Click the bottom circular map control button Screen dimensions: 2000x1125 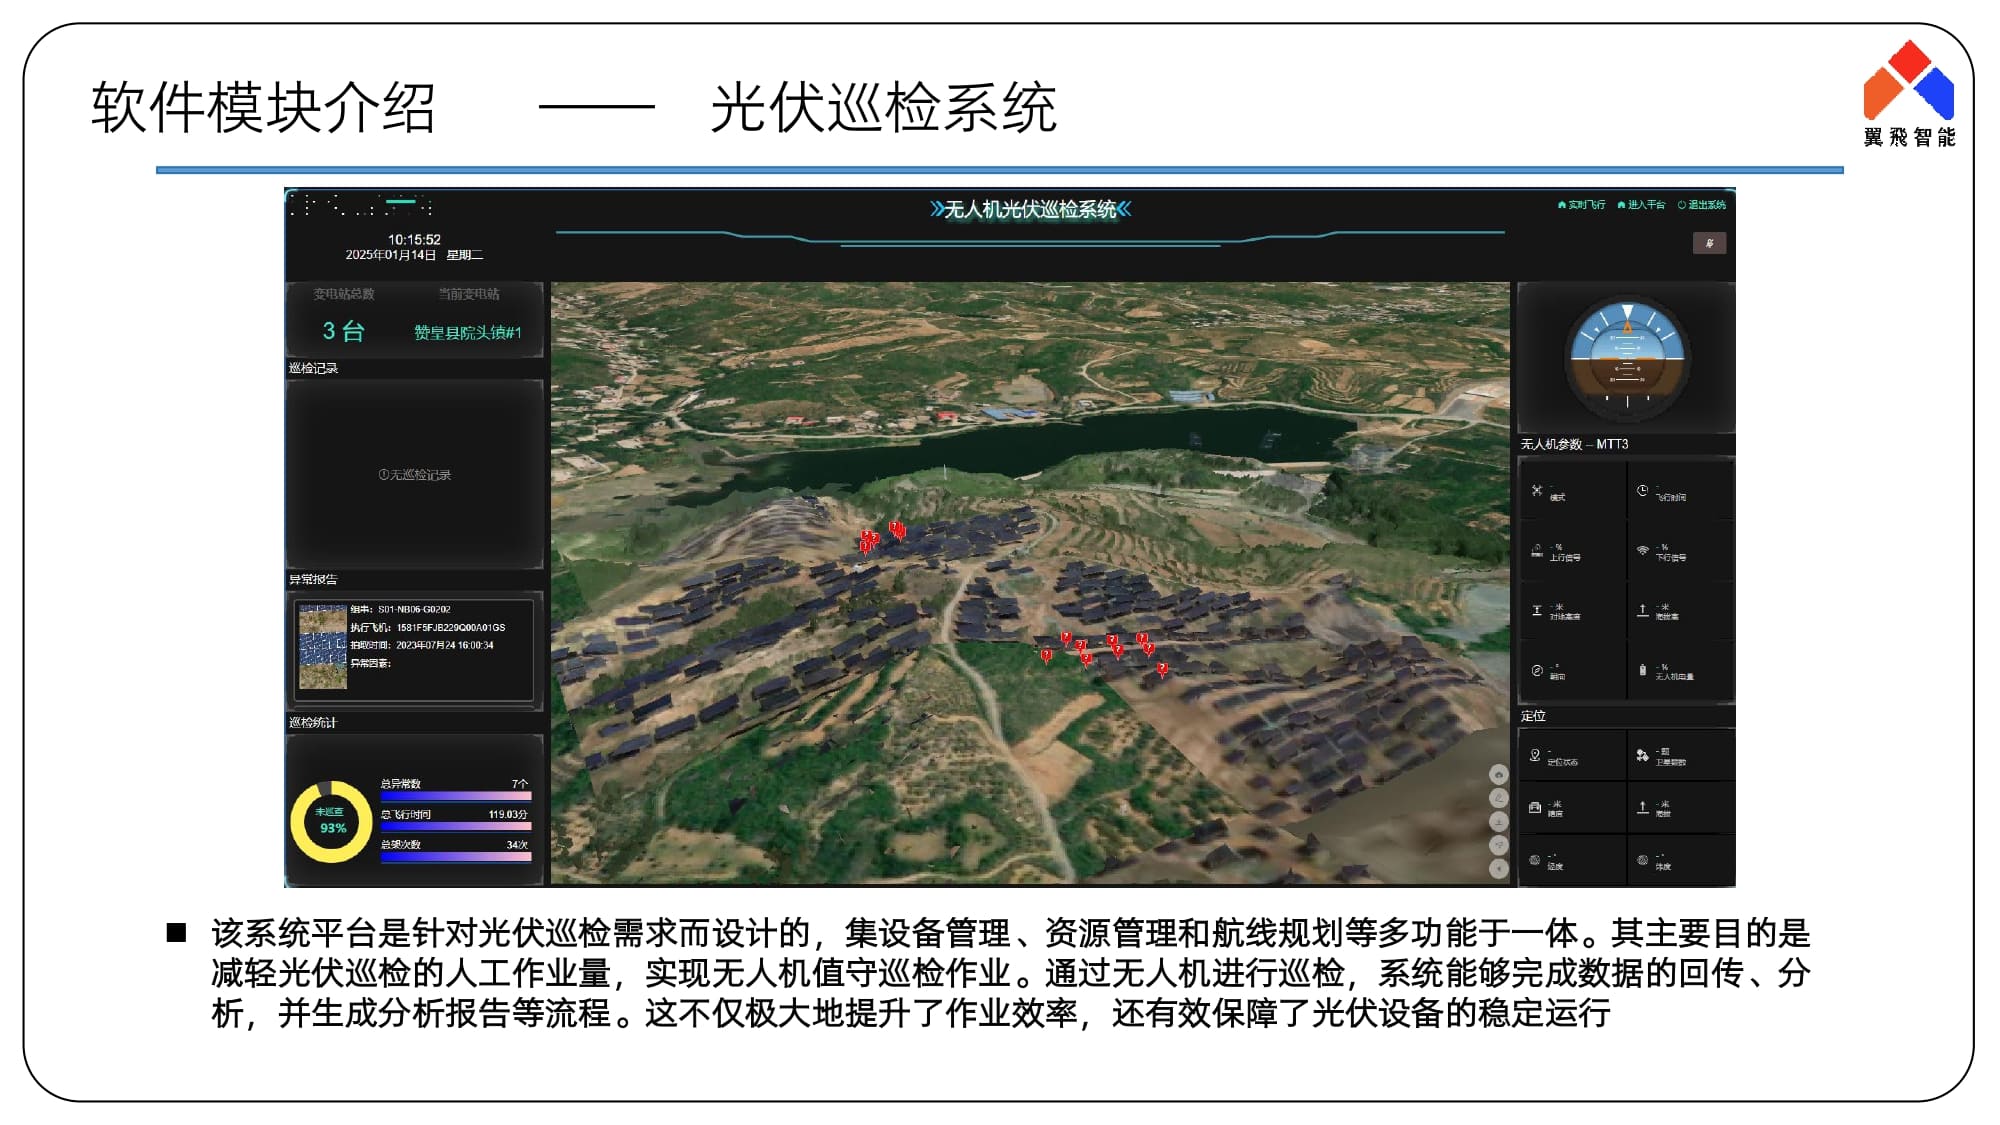click(x=1498, y=869)
